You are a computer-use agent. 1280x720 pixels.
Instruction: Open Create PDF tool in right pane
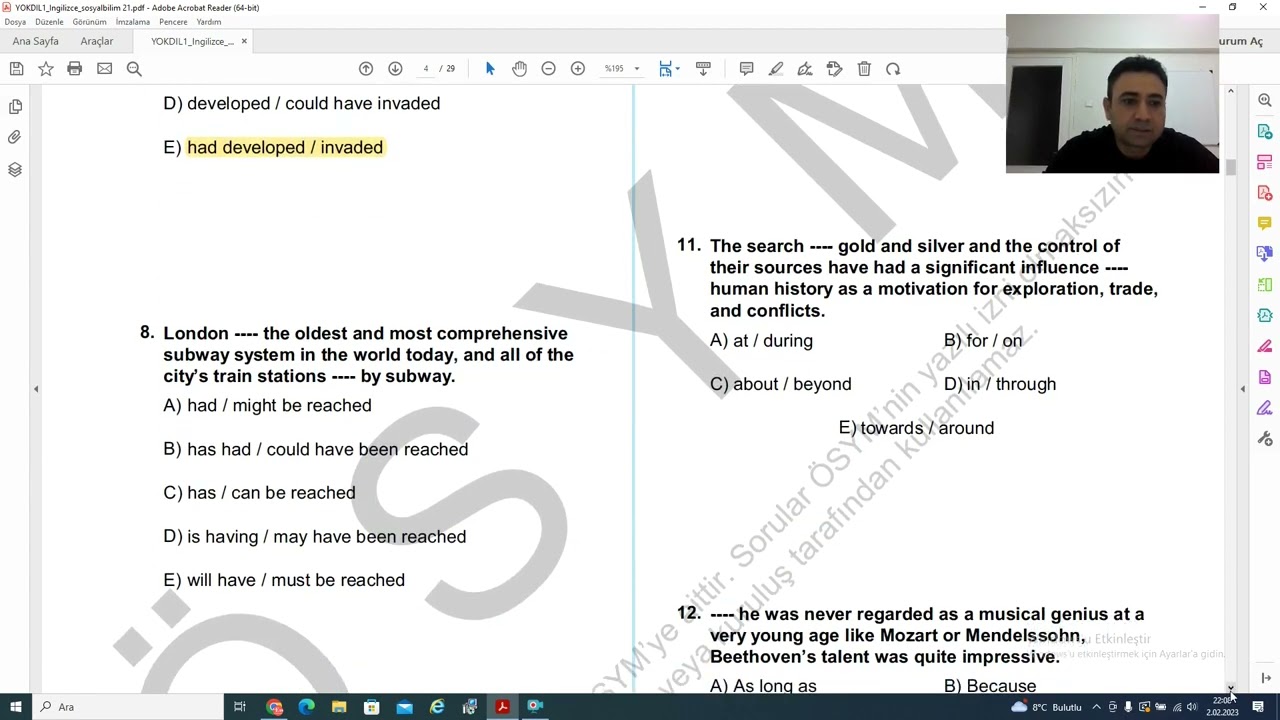point(1265,193)
